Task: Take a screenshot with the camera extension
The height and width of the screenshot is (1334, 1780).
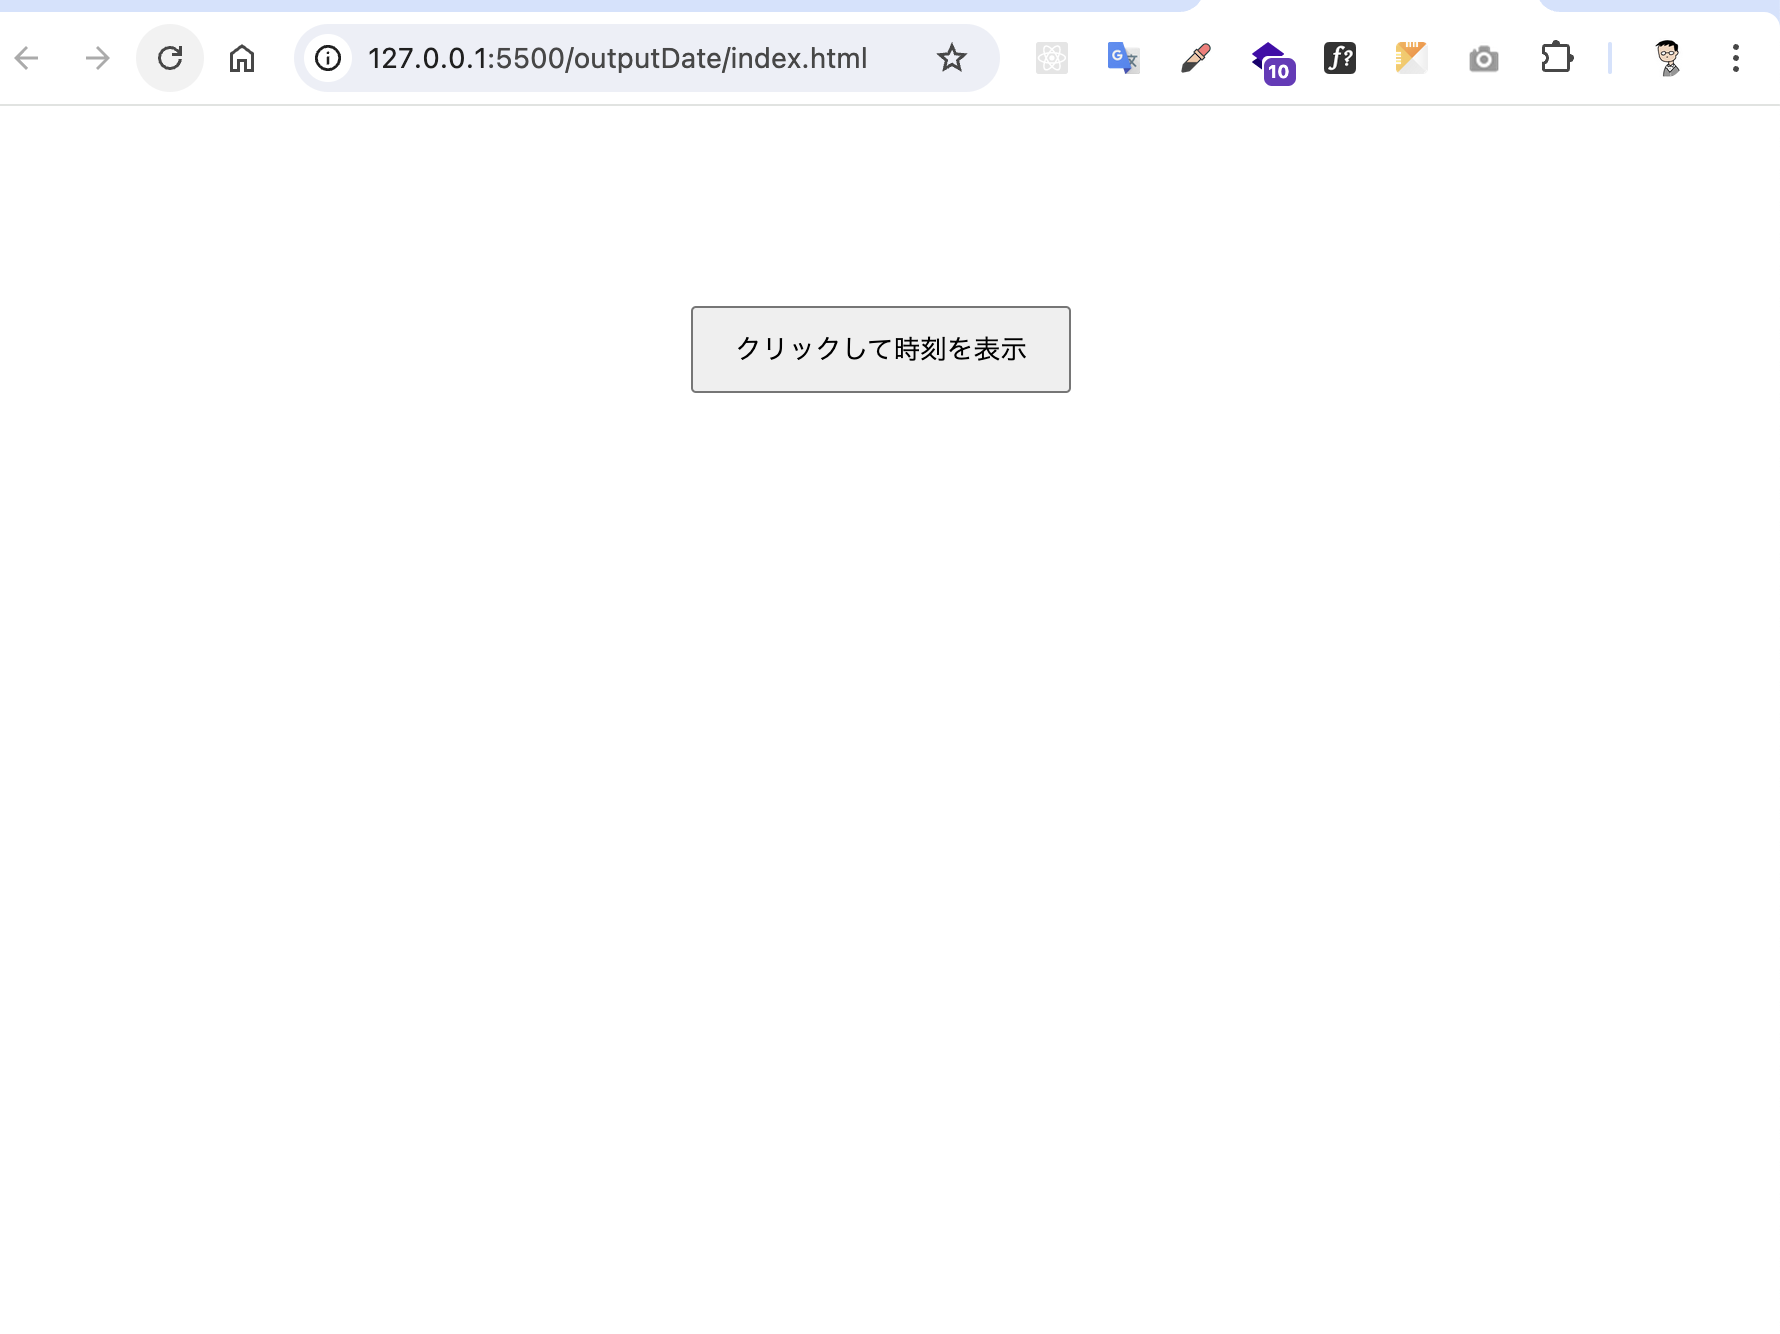Action: tap(1483, 57)
